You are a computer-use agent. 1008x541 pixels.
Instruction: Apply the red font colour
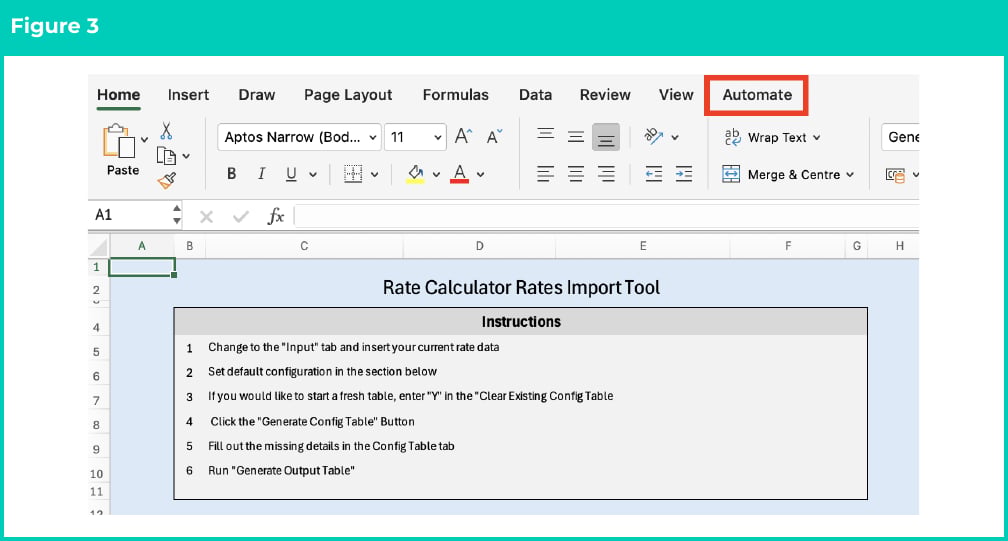coord(459,173)
